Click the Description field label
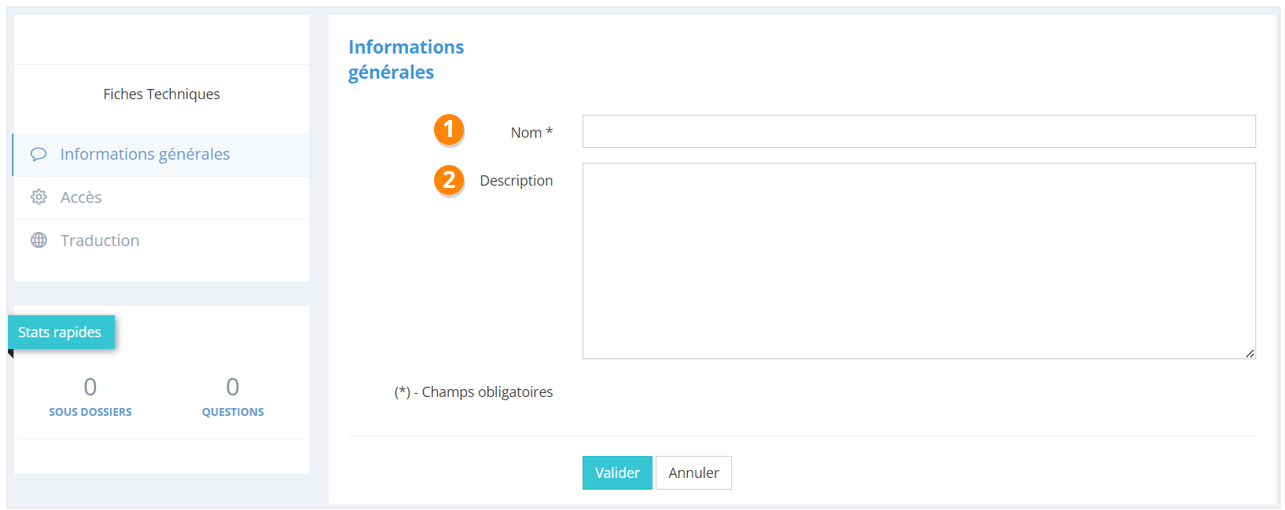 click(x=516, y=181)
